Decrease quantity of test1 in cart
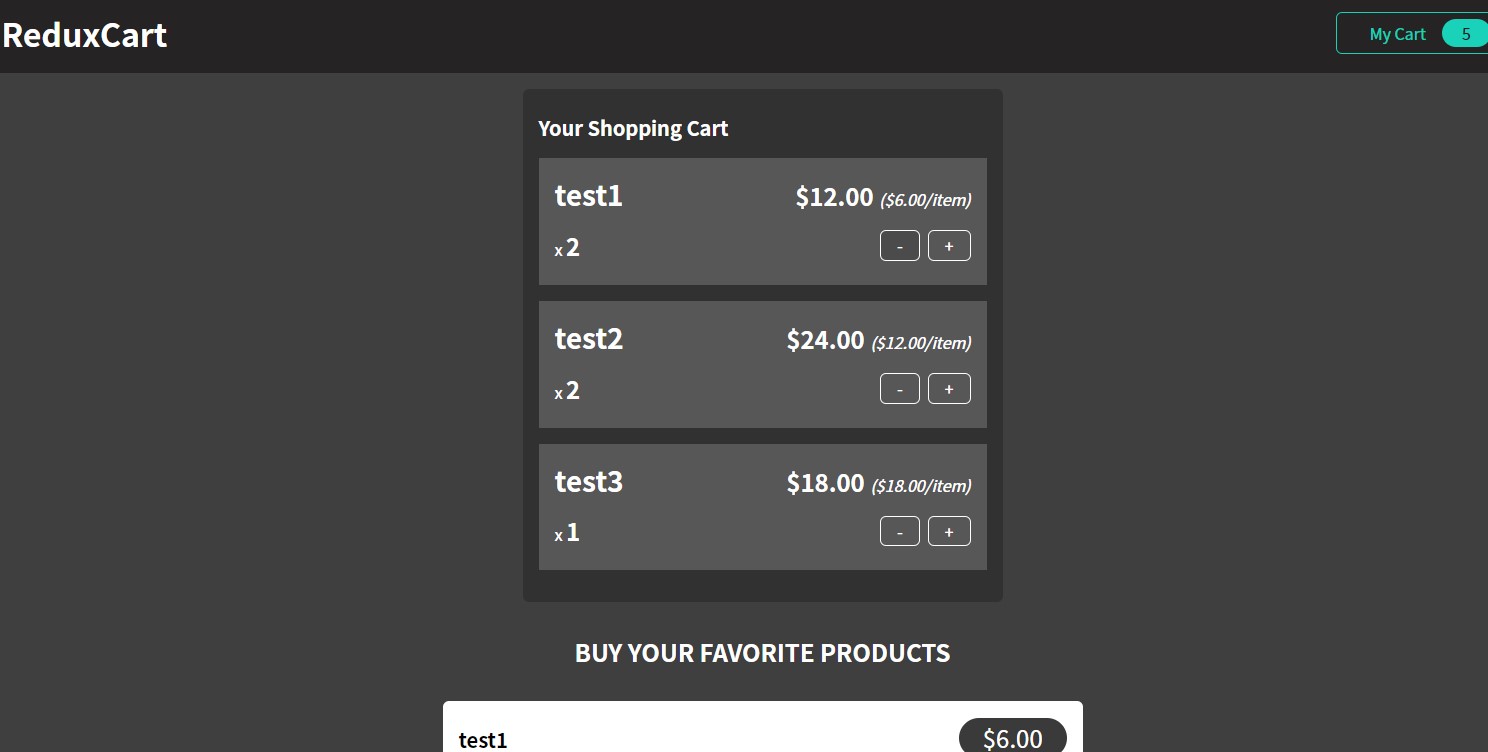 click(899, 245)
